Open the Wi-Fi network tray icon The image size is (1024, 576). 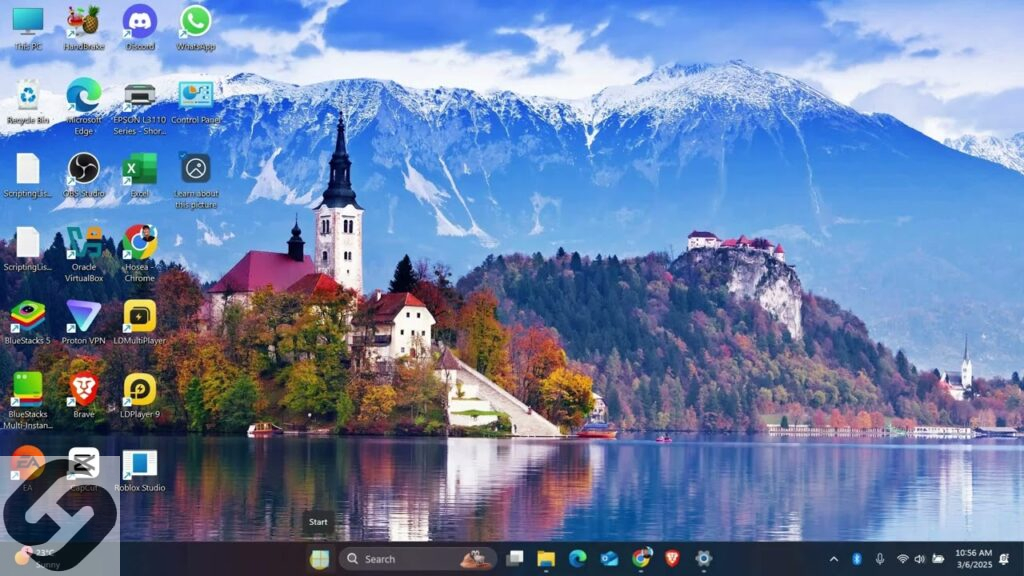point(903,559)
